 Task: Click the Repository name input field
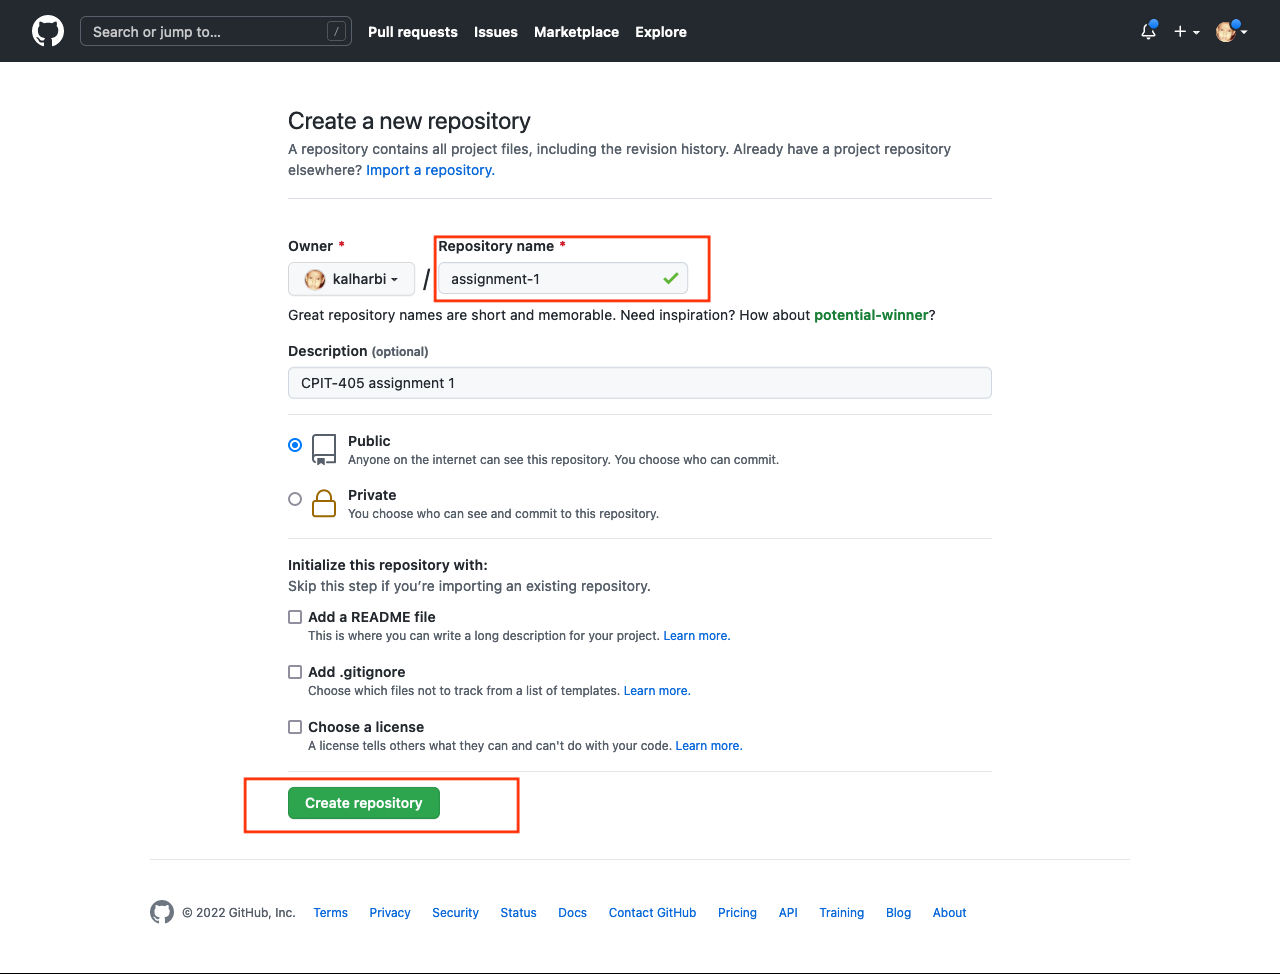(x=563, y=279)
